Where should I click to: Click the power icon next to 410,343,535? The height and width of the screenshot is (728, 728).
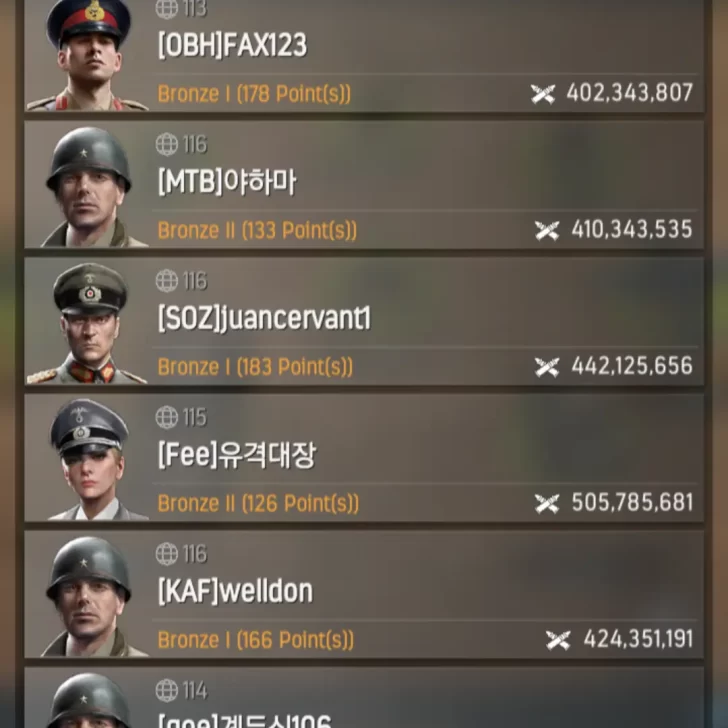click(x=547, y=230)
